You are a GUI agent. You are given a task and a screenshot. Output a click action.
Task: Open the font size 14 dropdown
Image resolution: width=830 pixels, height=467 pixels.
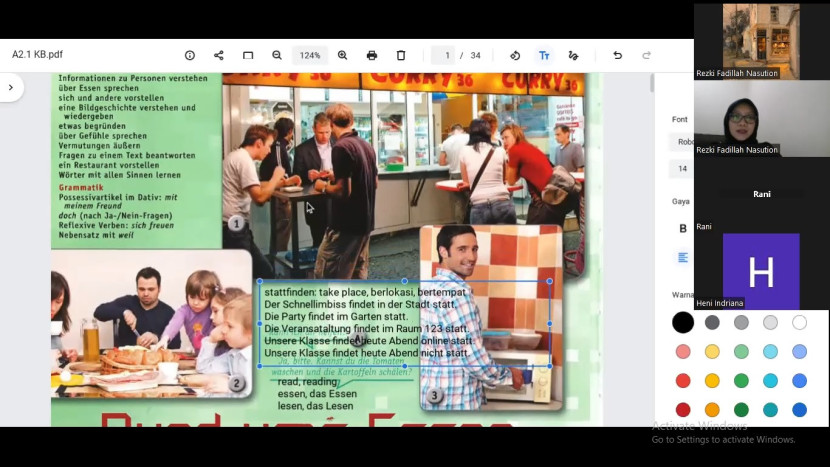pyautogui.click(x=684, y=169)
